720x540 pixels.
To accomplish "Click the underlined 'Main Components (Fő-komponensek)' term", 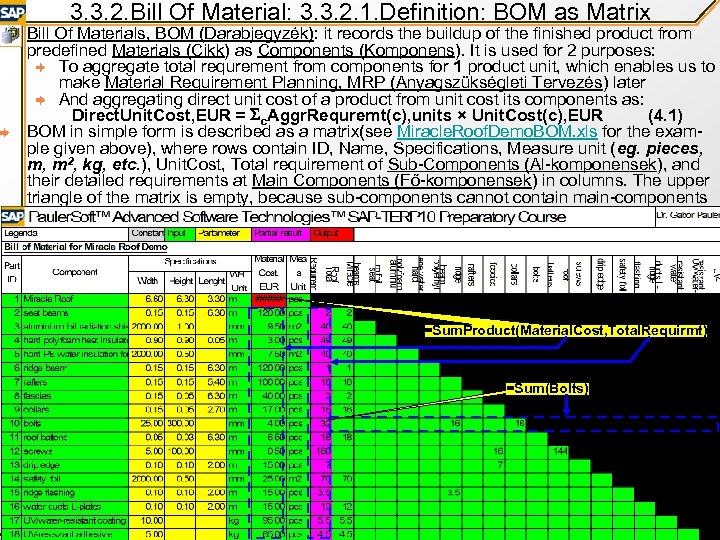I will coord(395,181).
